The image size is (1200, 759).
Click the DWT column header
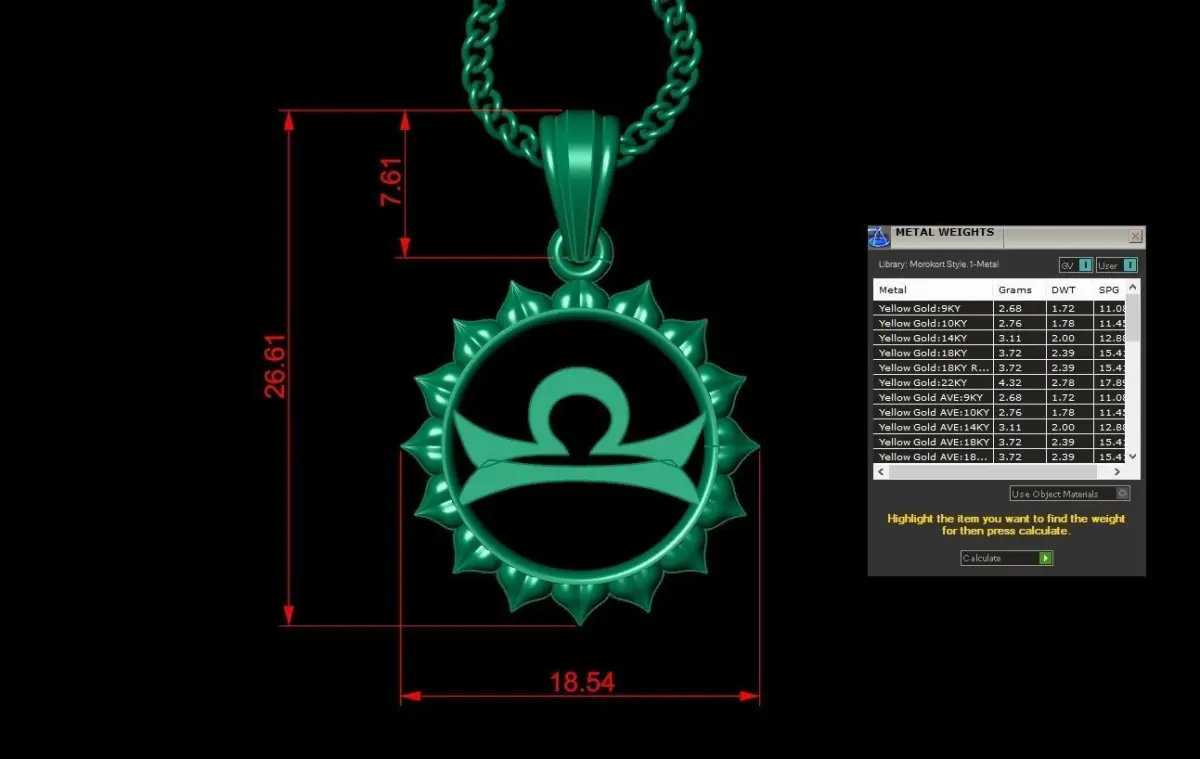tap(1069, 290)
